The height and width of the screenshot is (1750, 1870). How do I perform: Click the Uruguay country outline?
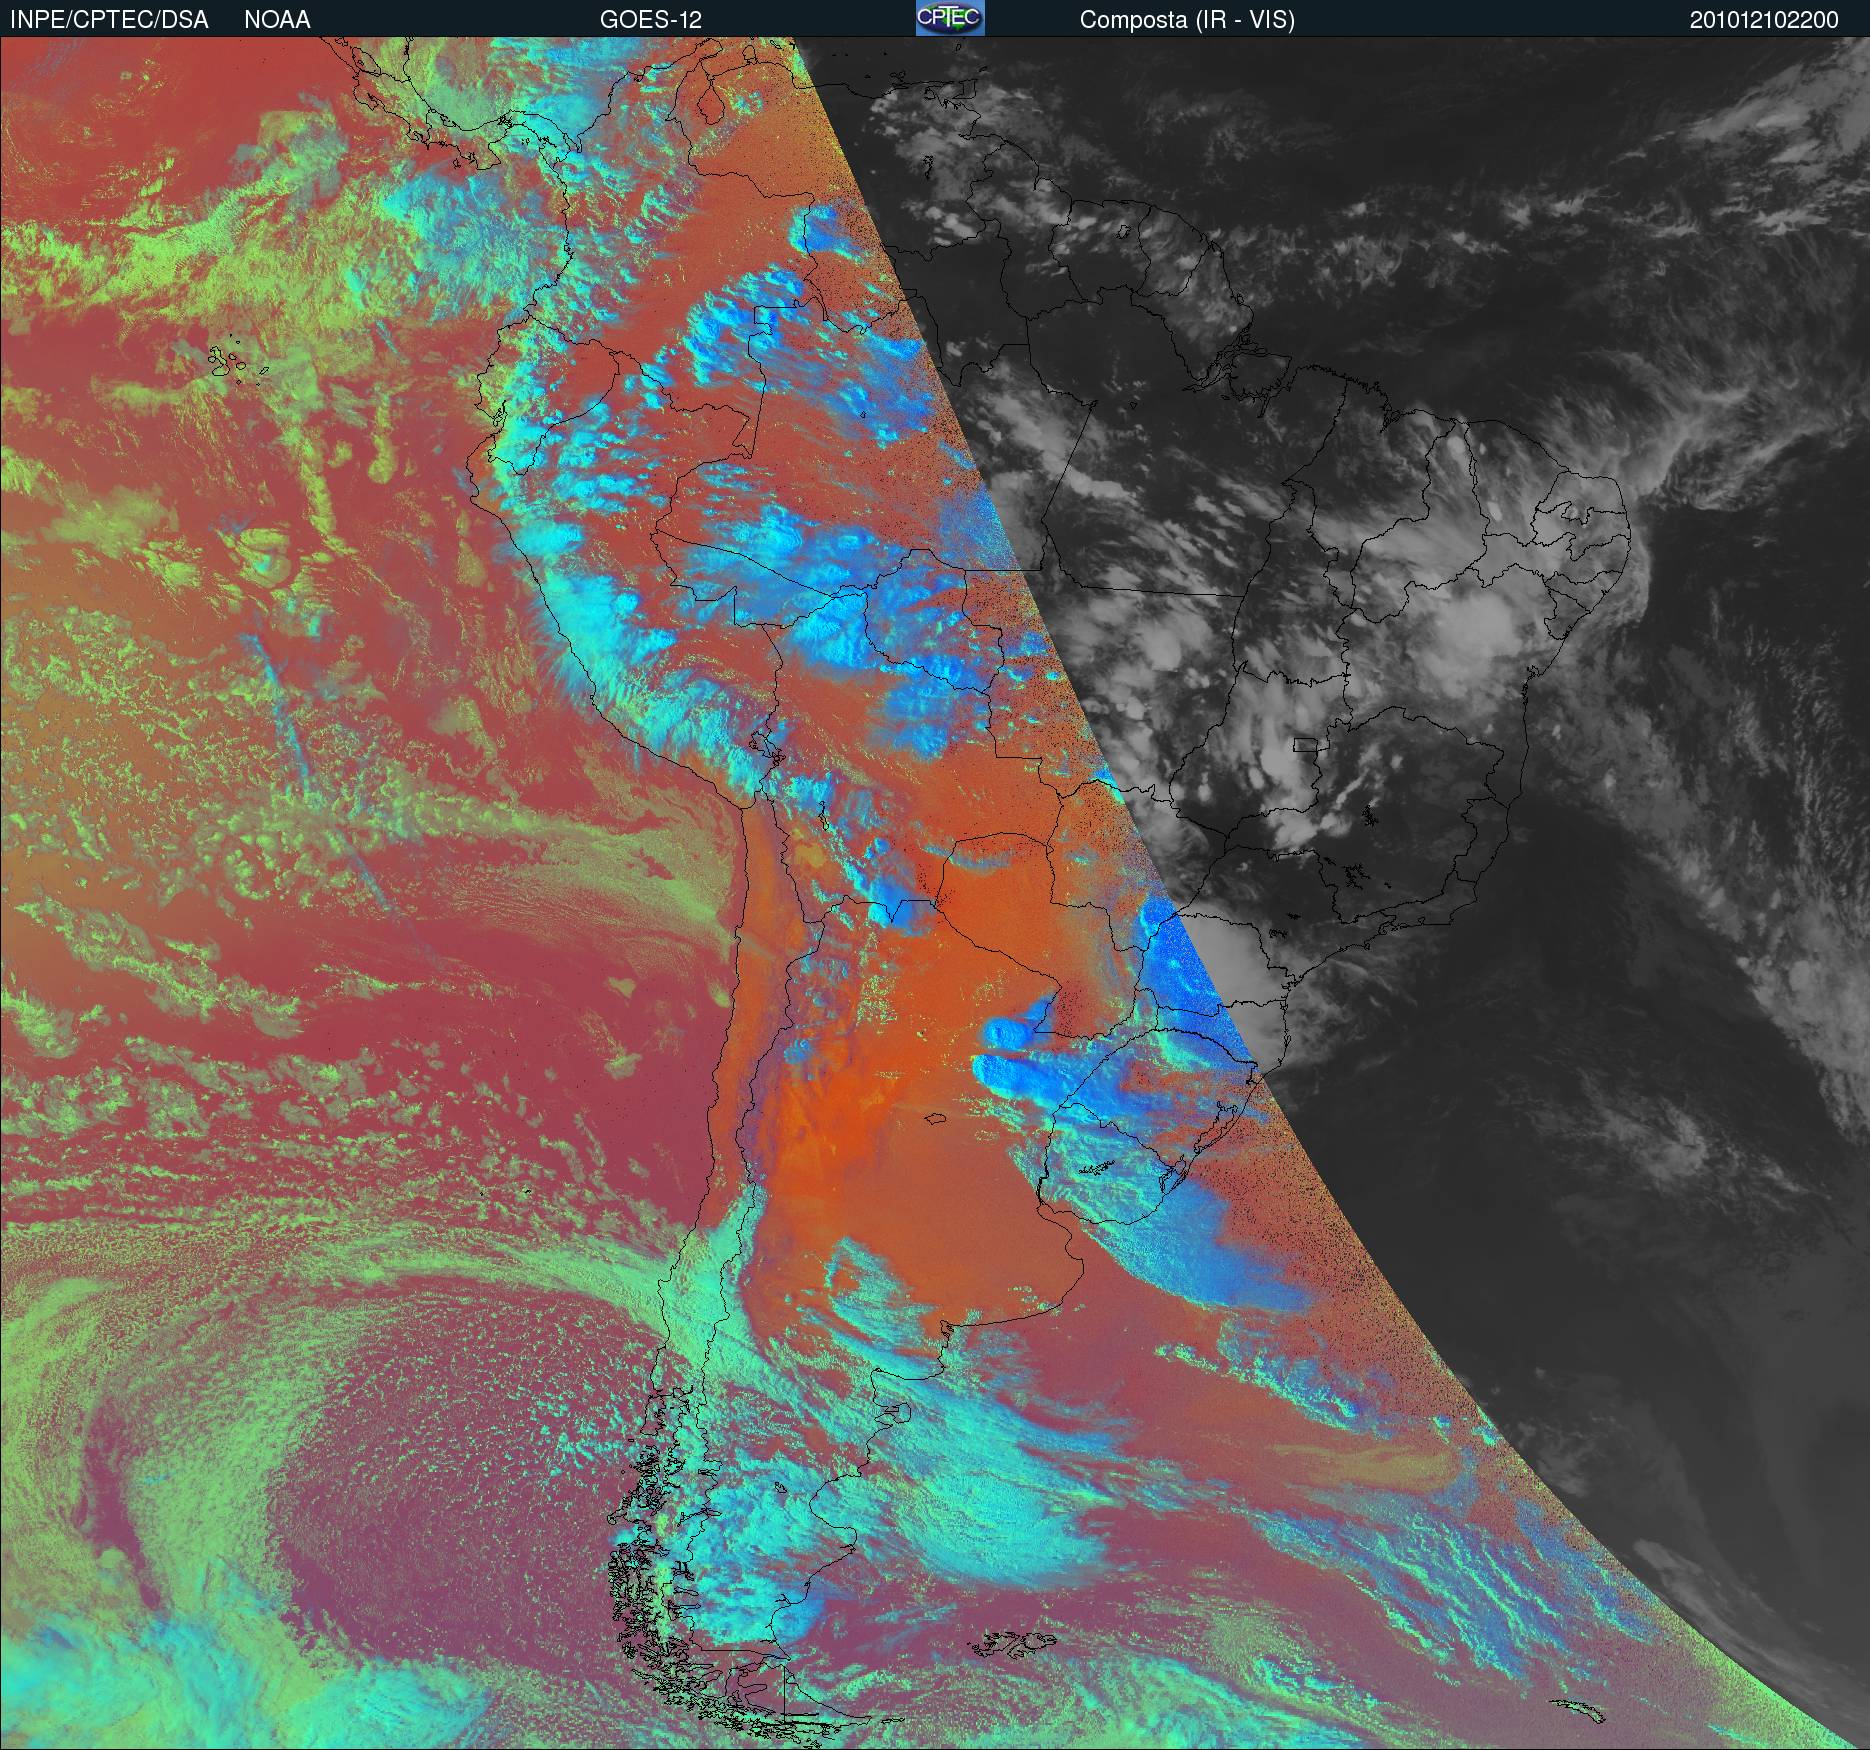tap(1110, 1165)
